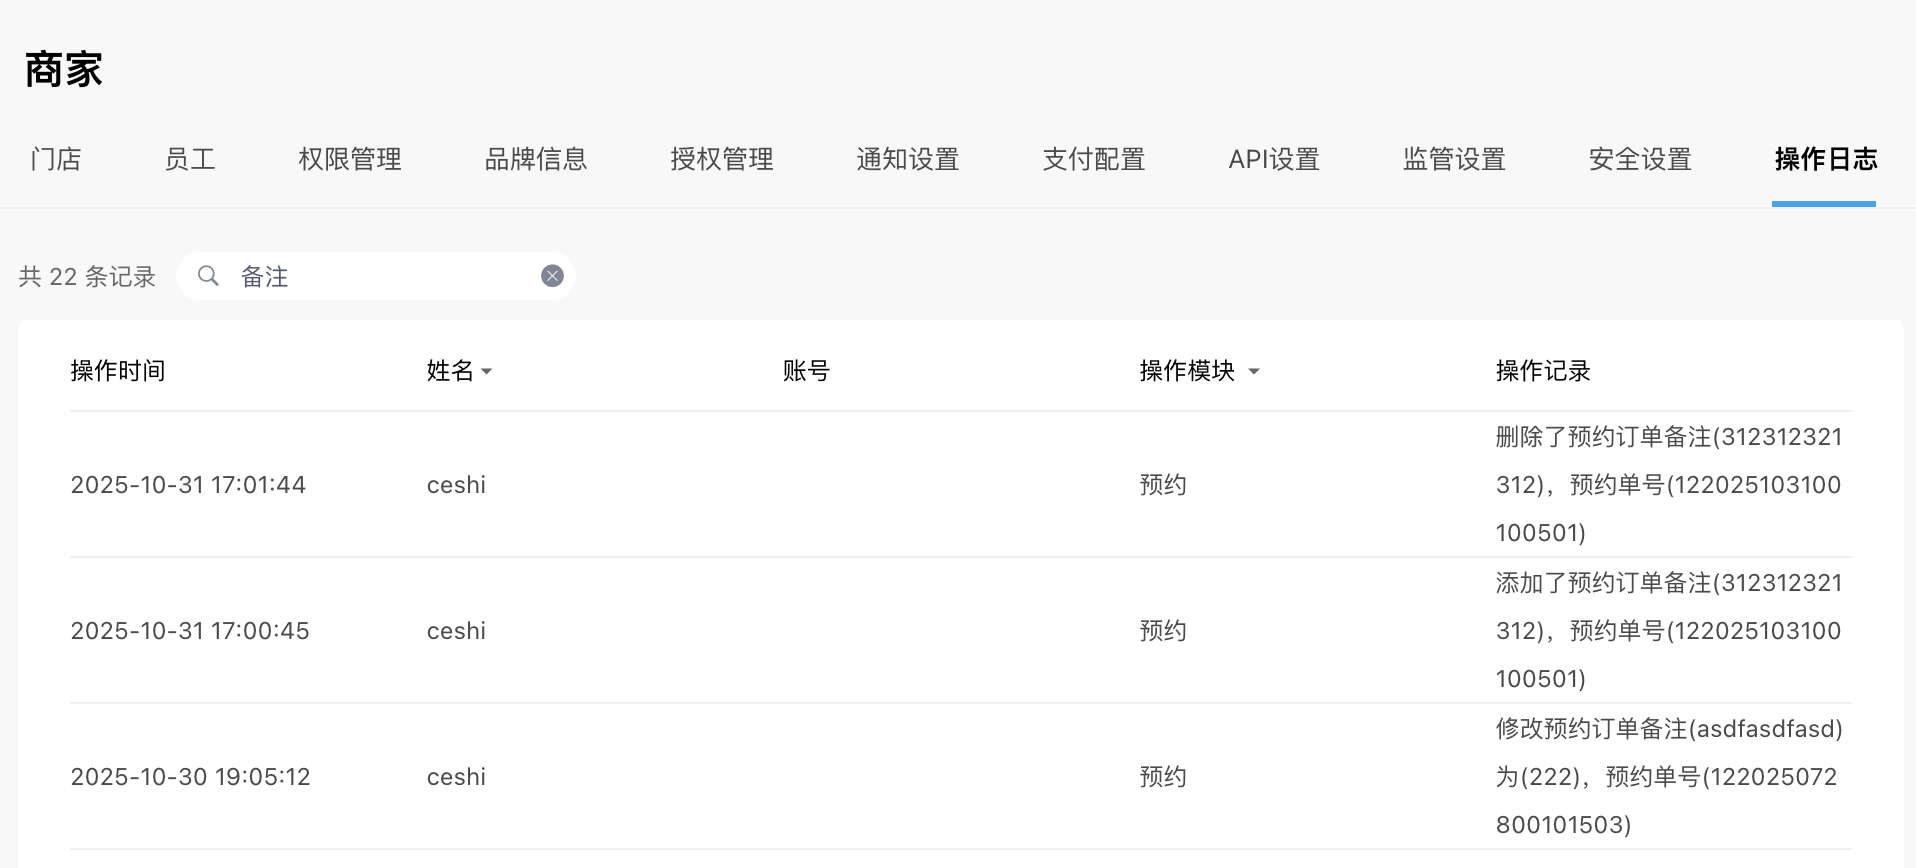Open the 员工 tab
This screenshot has width=1916, height=868.
[x=190, y=159]
